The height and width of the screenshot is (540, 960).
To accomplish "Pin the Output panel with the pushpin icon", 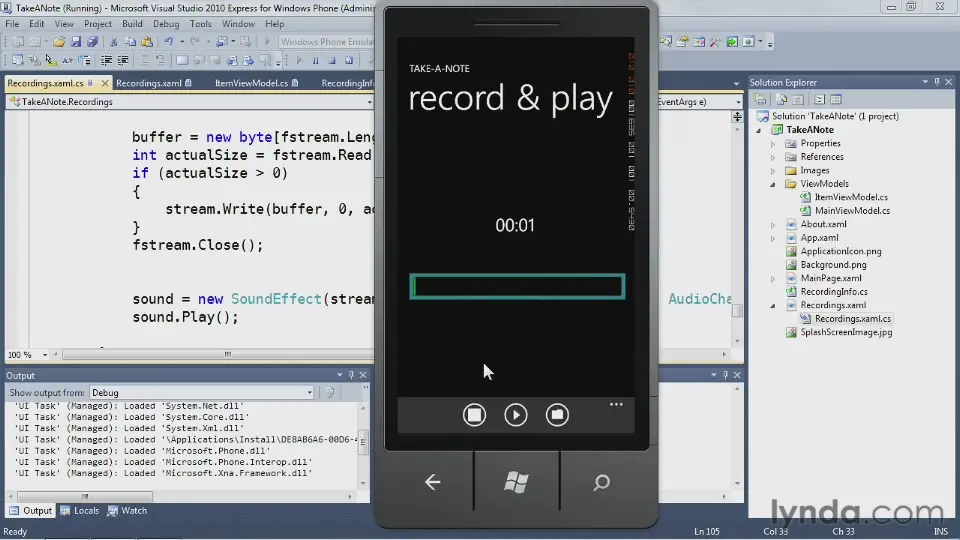I will click(x=351, y=375).
